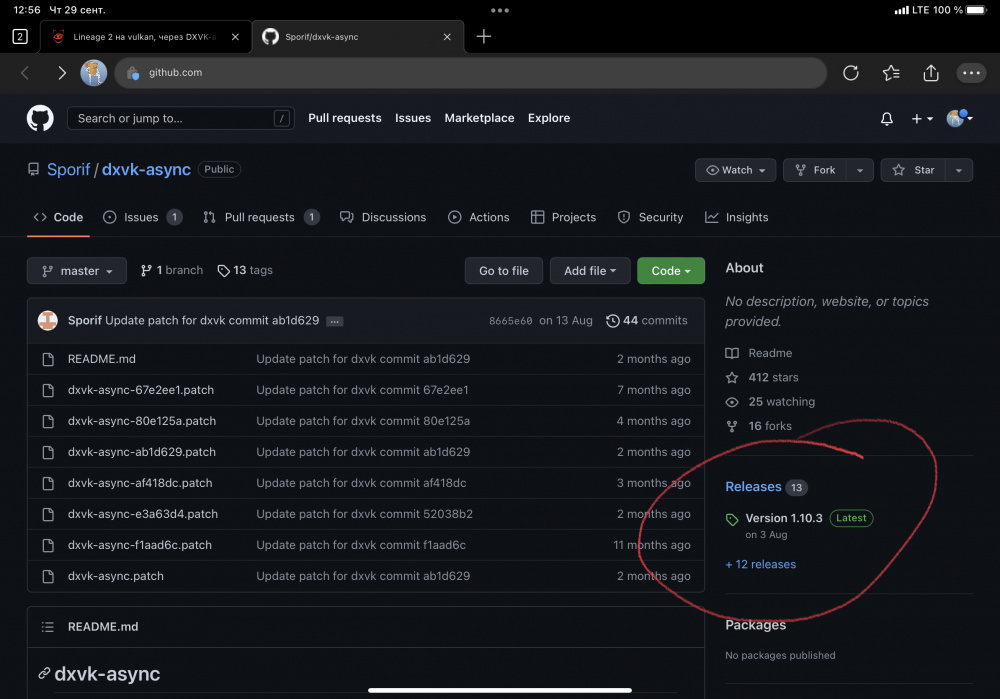This screenshot has width=1000, height=699.
Task: Star the dxvk-async repository
Action: pos(914,170)
